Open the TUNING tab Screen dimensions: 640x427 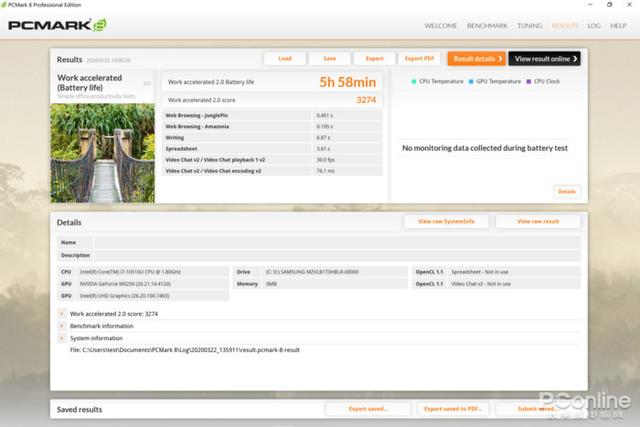[529, 26]
